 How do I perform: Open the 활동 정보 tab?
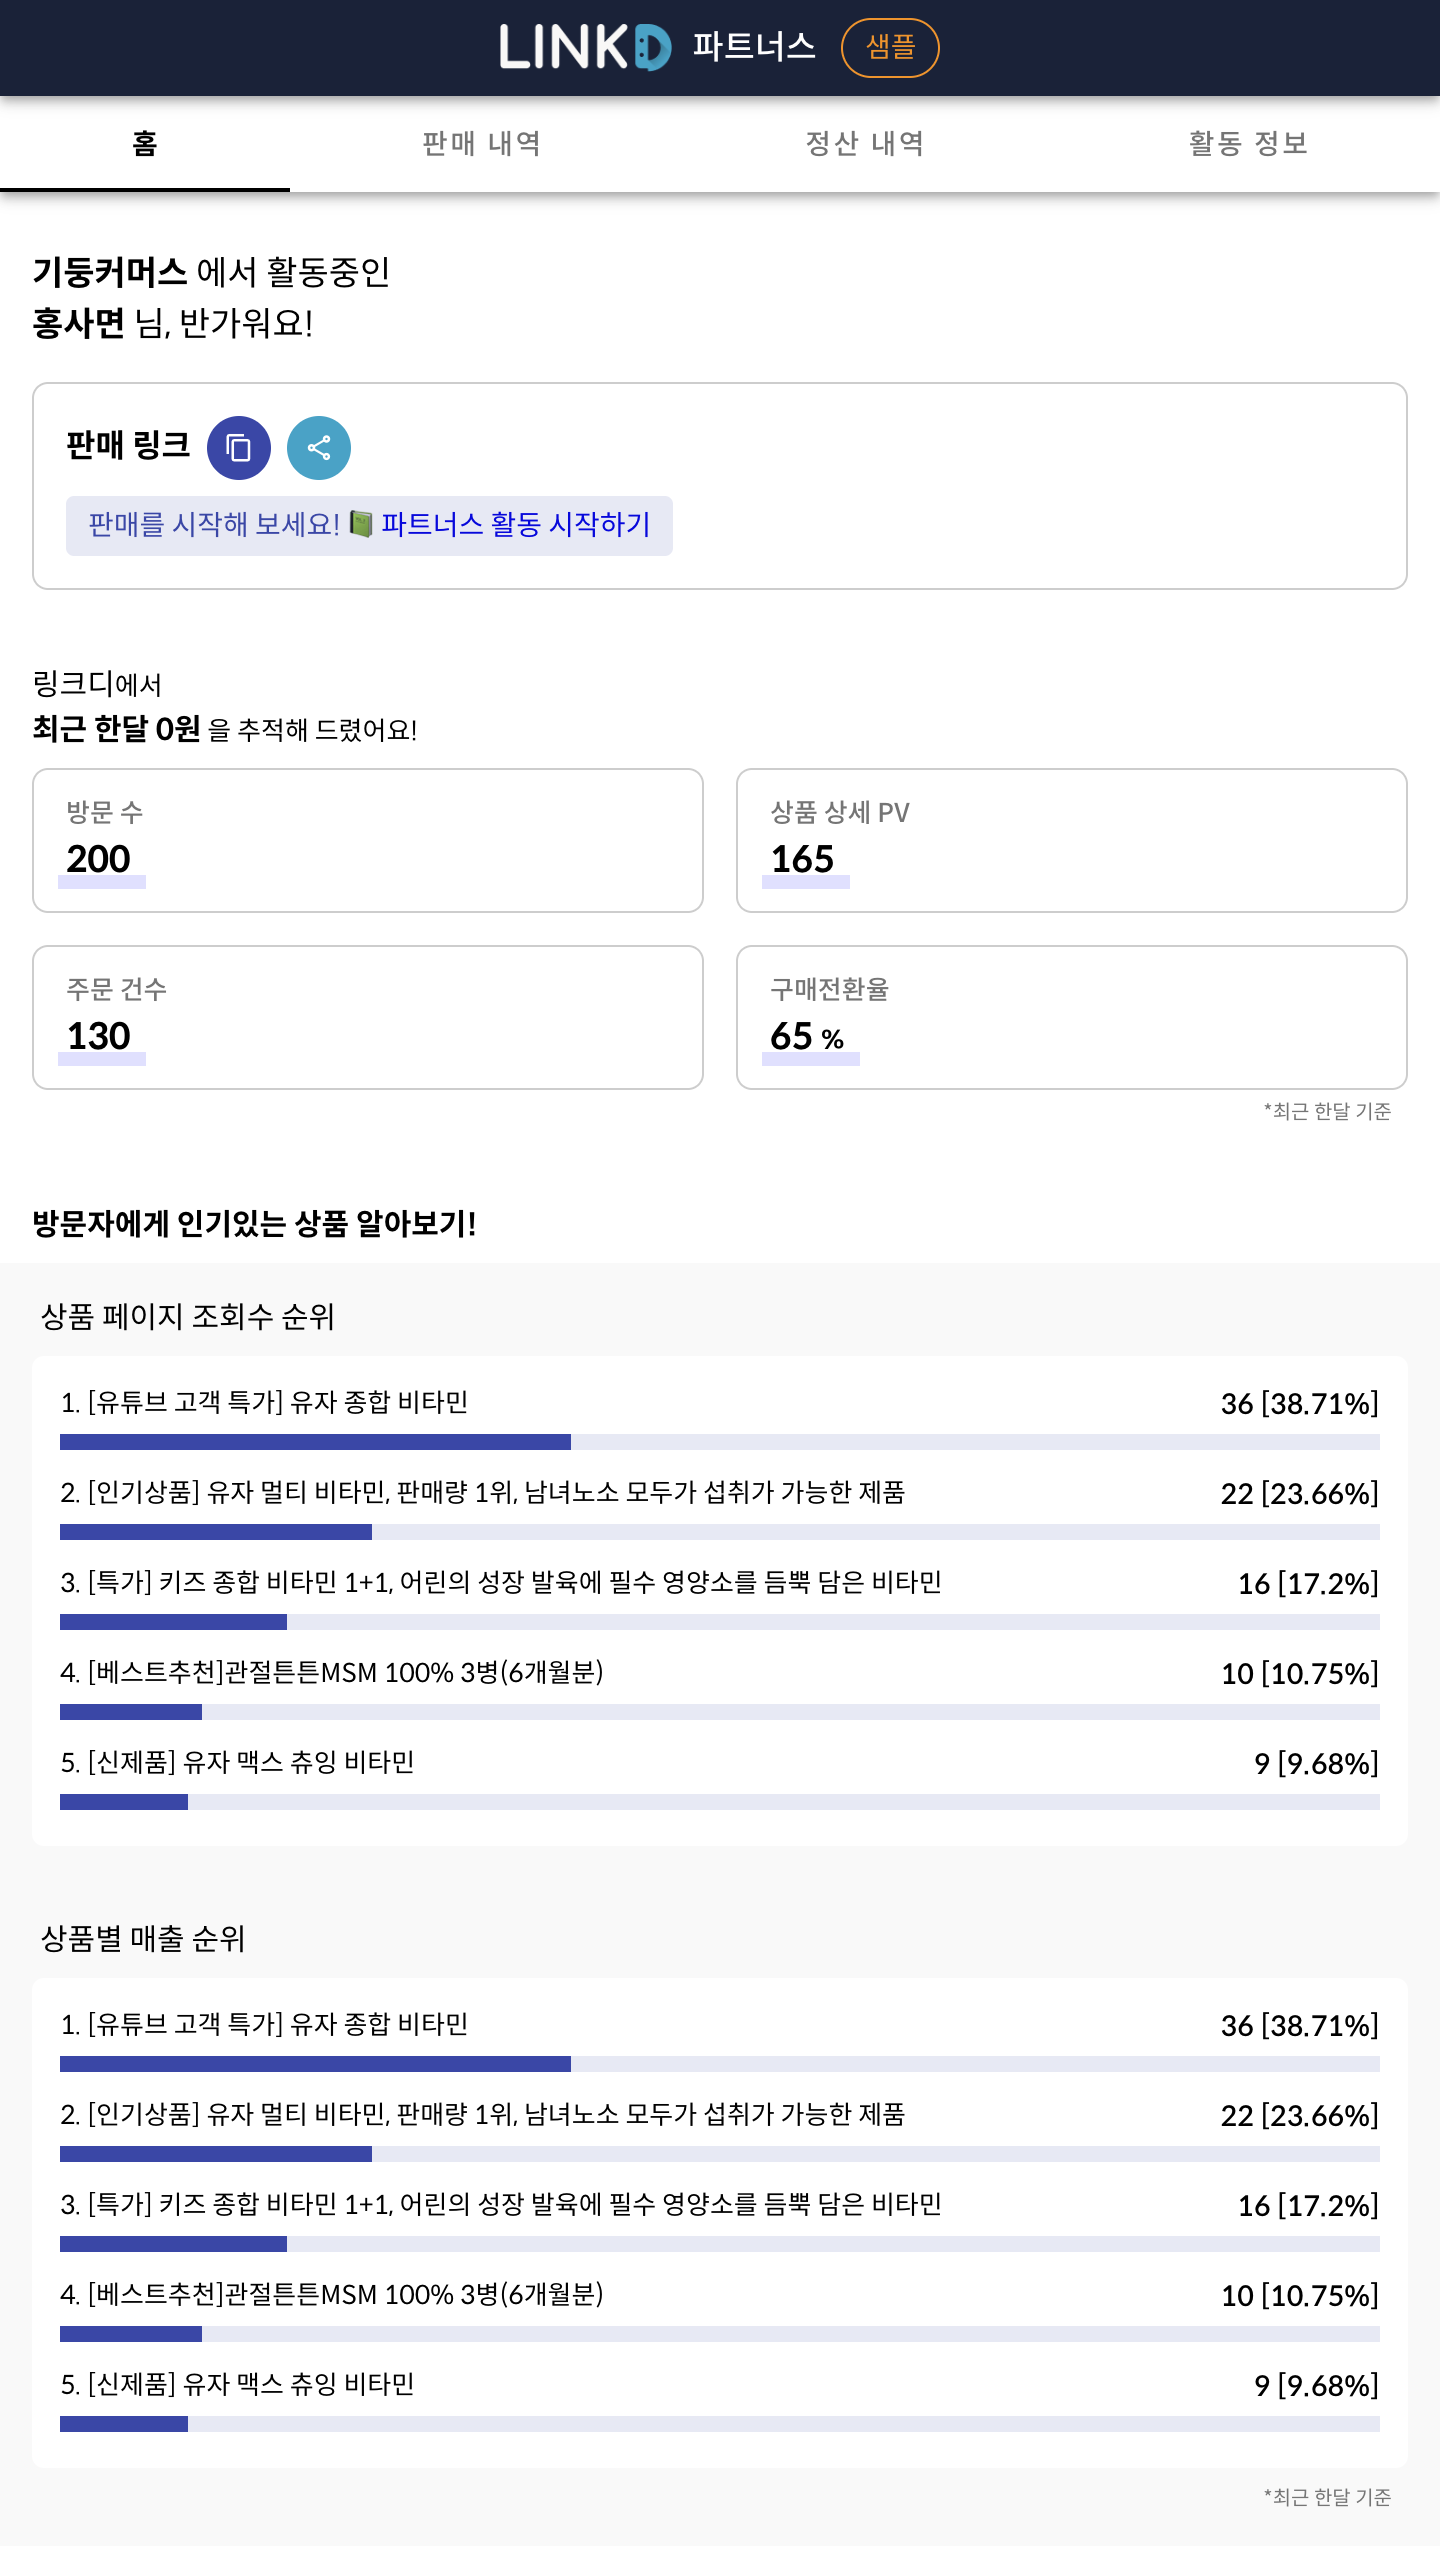(x=1248, y=144)
